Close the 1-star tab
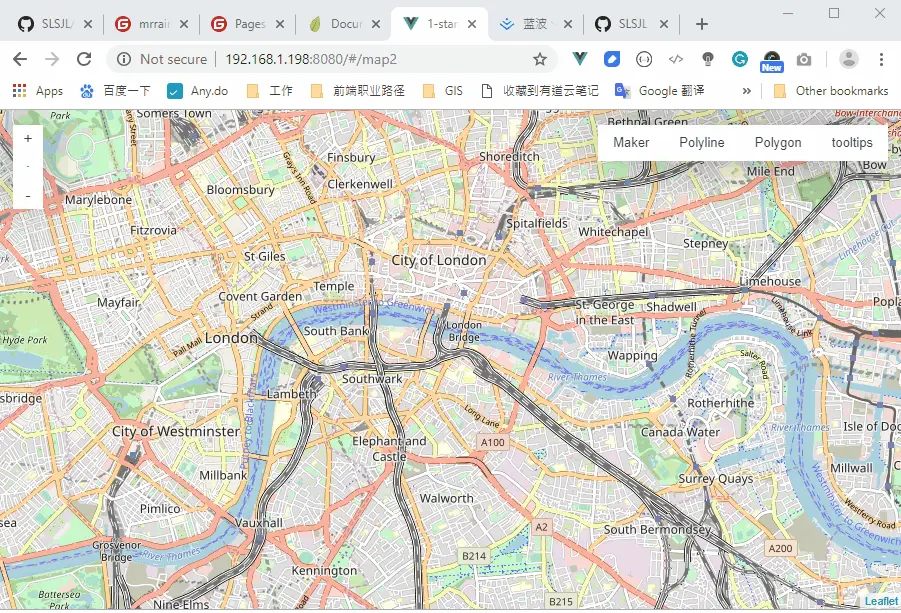The height and width of the screenshot is (613, 901). [x=472, y=24]
